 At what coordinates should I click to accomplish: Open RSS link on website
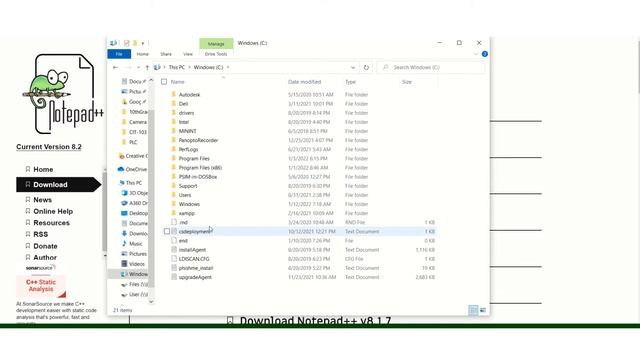[40, 234]
